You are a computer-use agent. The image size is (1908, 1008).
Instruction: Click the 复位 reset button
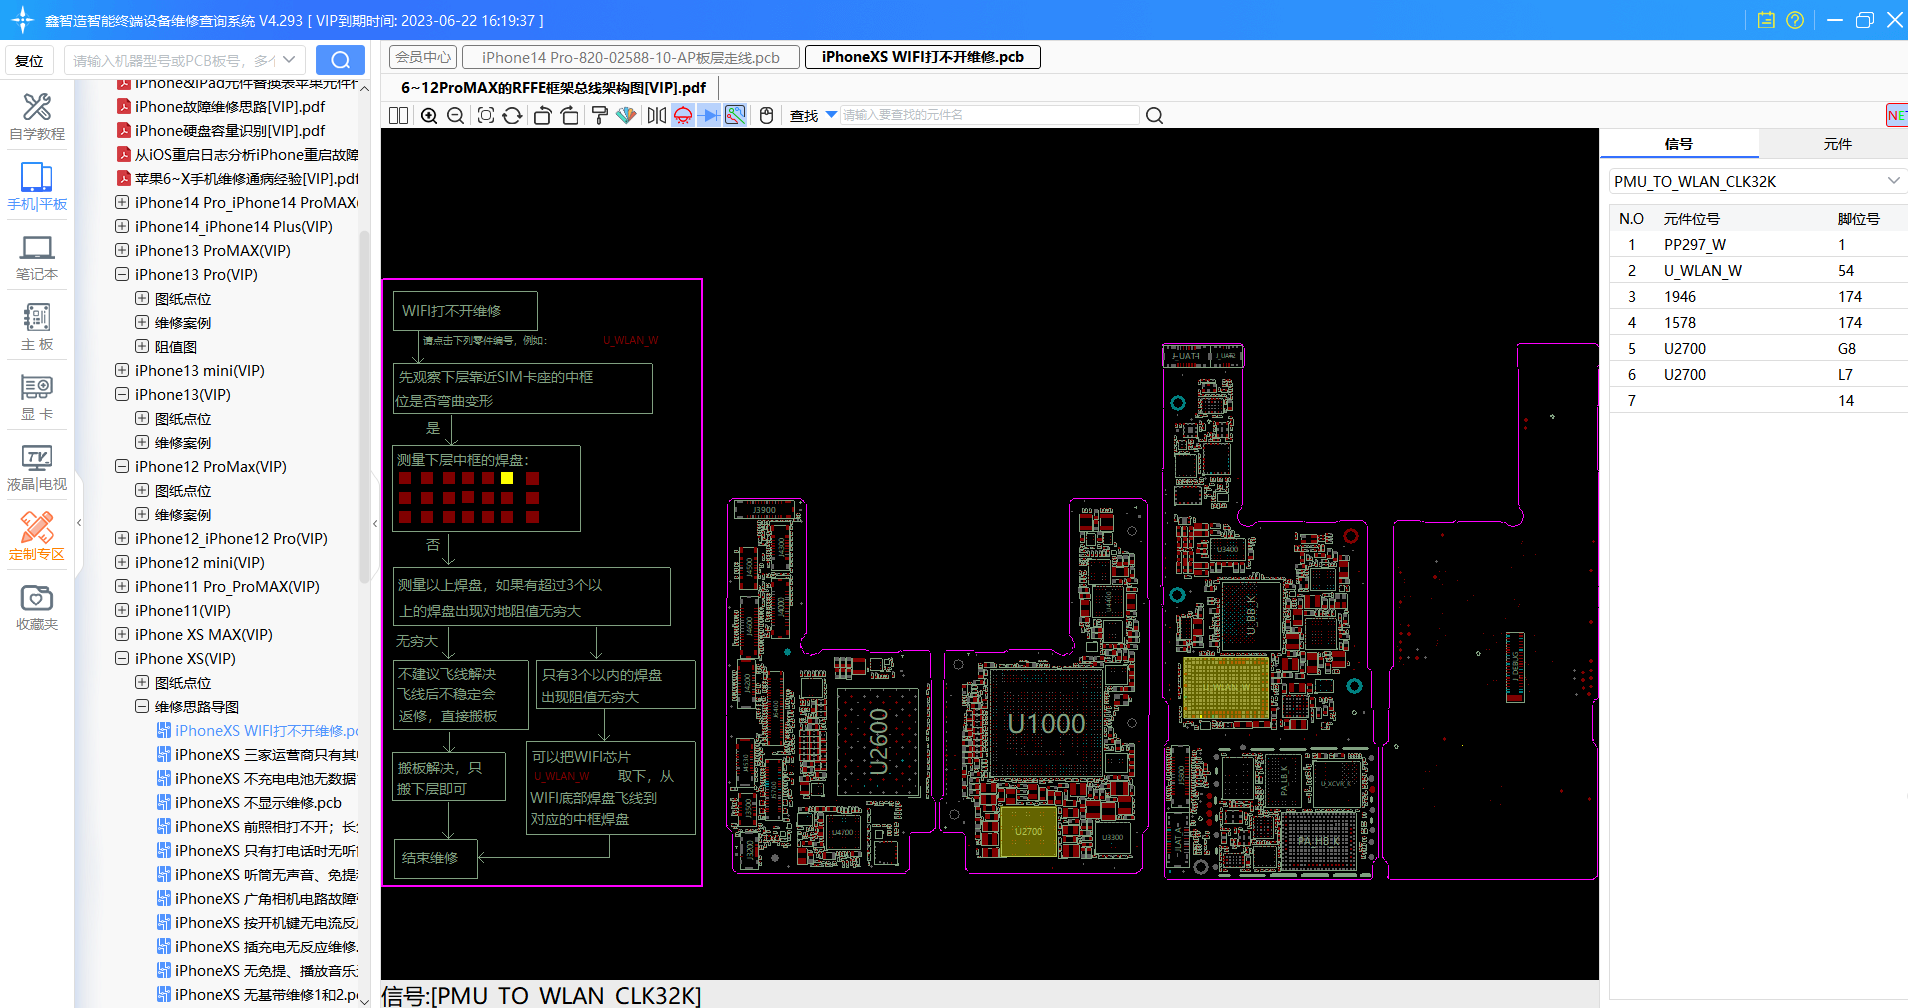pyautogui.click(x=30, y=60)
